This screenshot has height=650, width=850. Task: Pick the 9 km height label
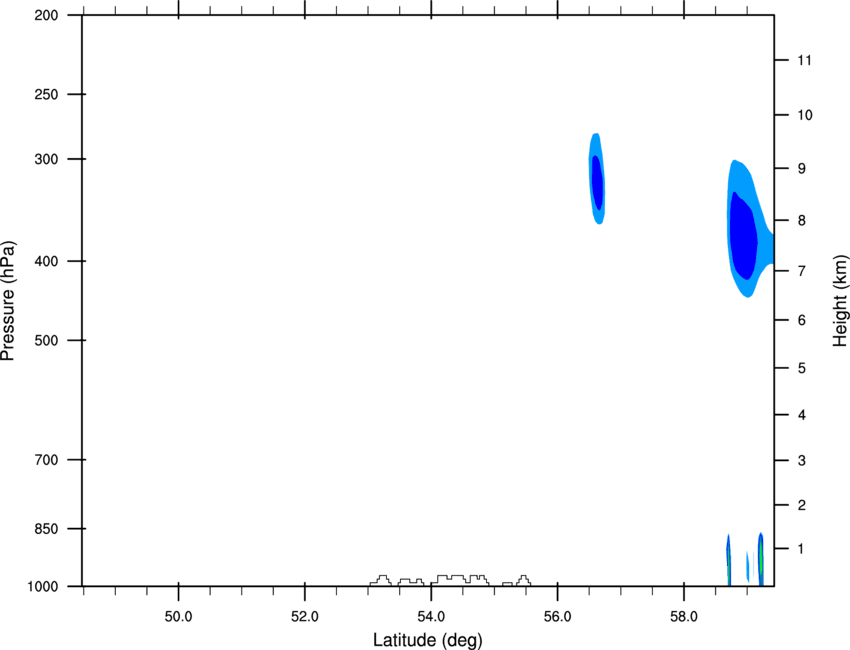(x=802, y=169)
